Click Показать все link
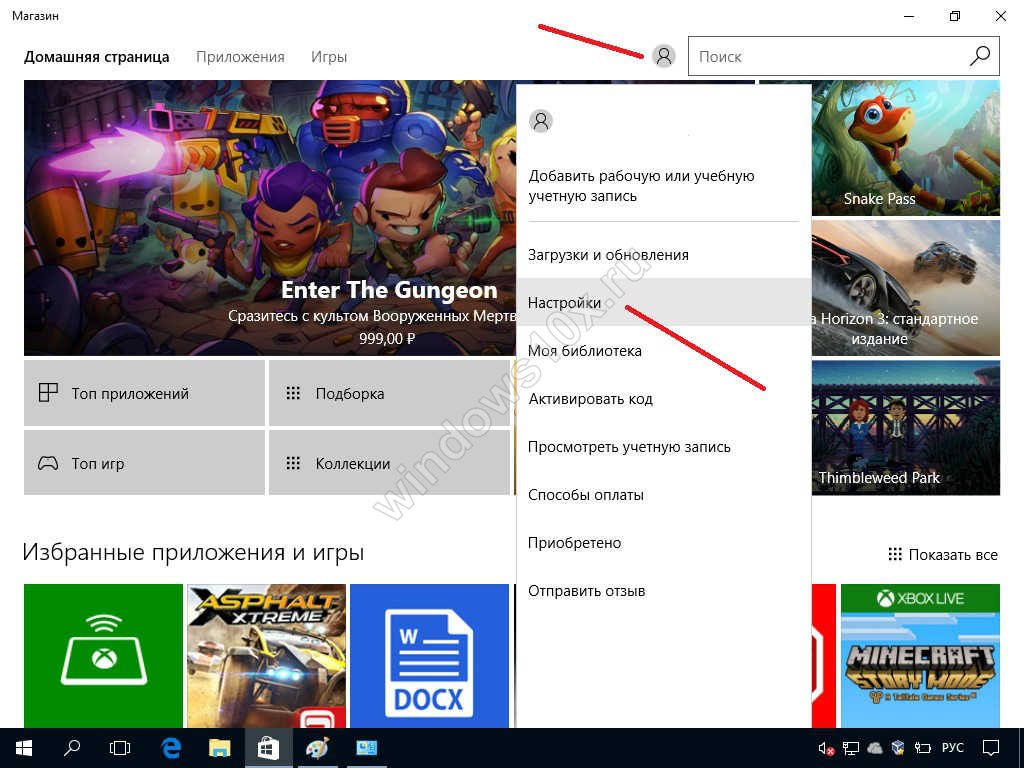Viewport: 1024px width, 768px height. [x=943, y=555]
